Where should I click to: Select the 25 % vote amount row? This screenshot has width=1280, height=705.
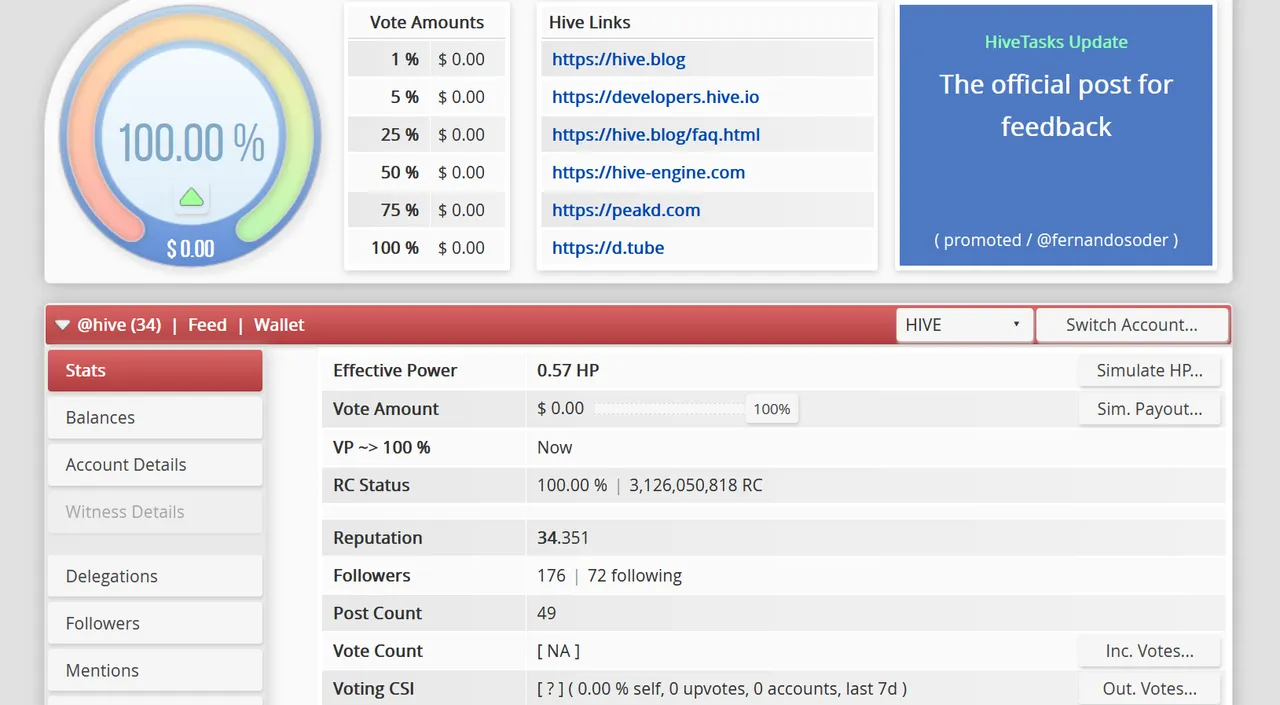click(x=427, y=134)
